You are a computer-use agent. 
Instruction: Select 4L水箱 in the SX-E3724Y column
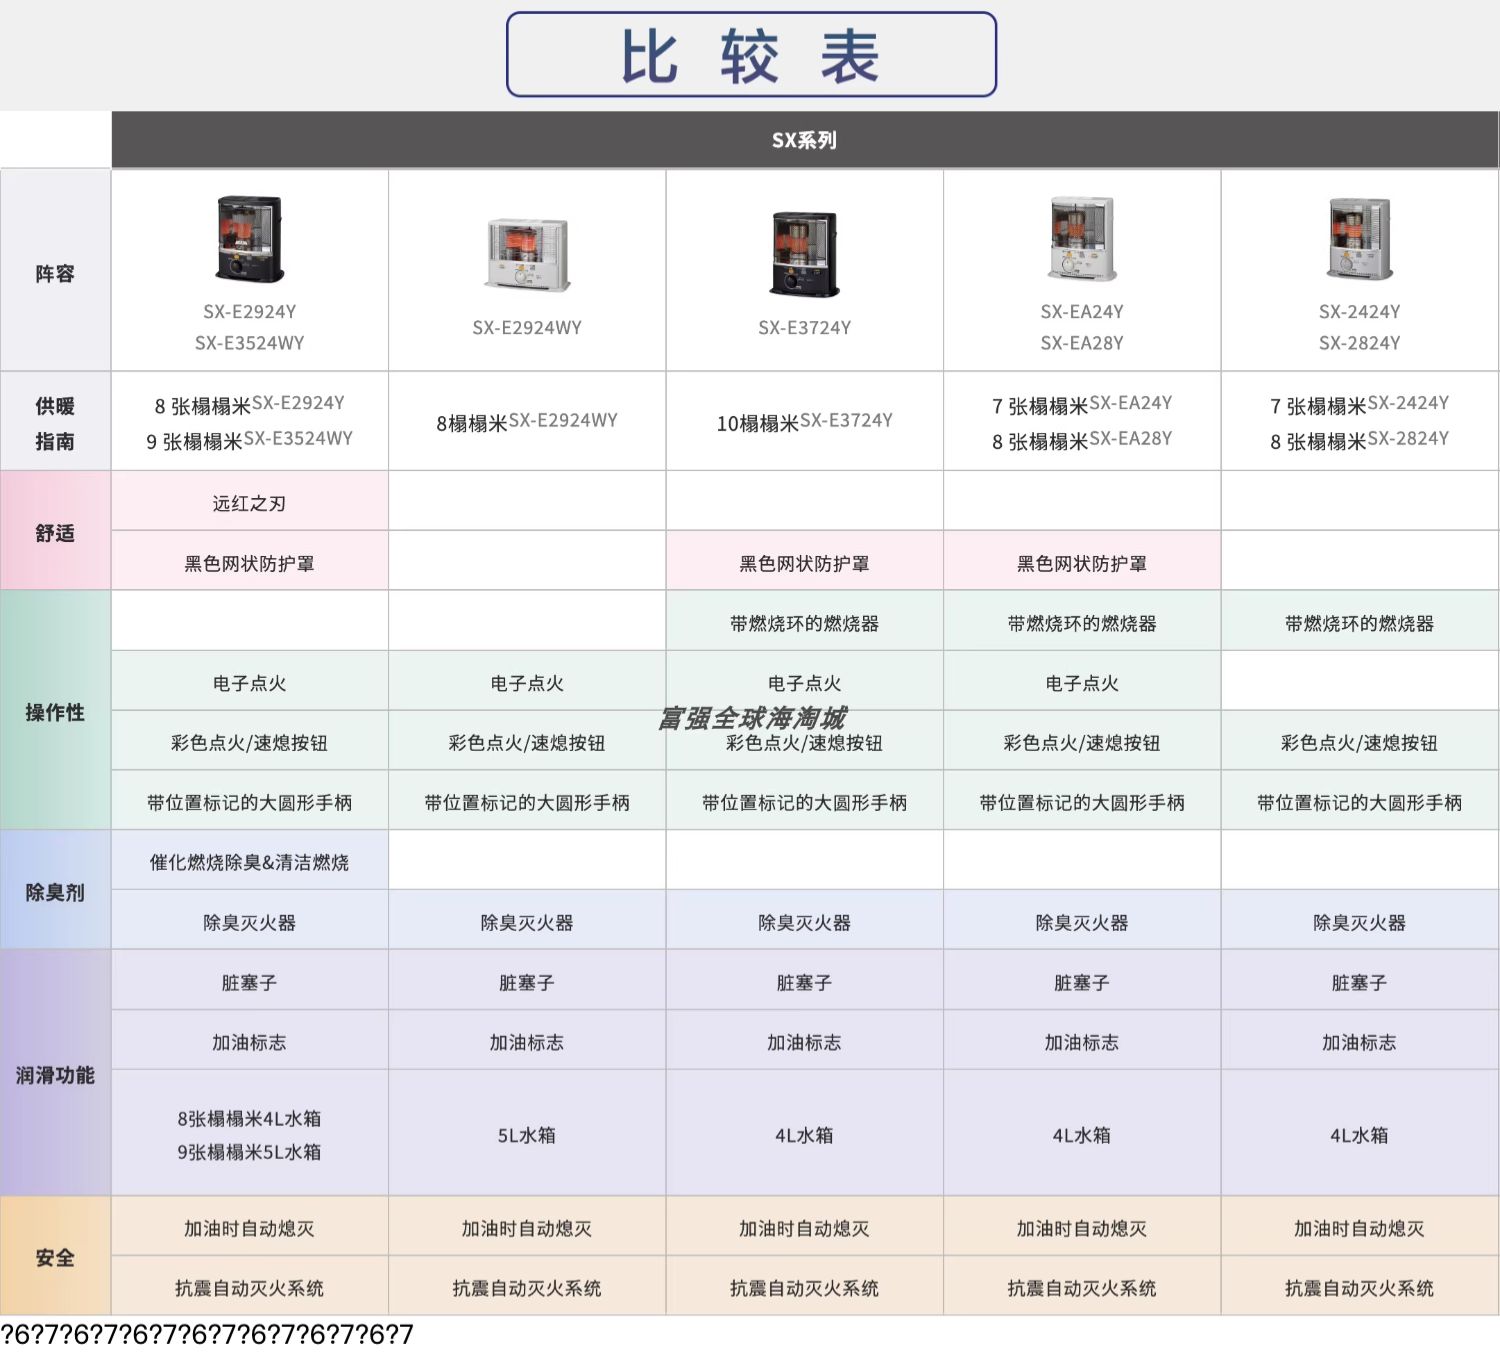coord(804,1135)
